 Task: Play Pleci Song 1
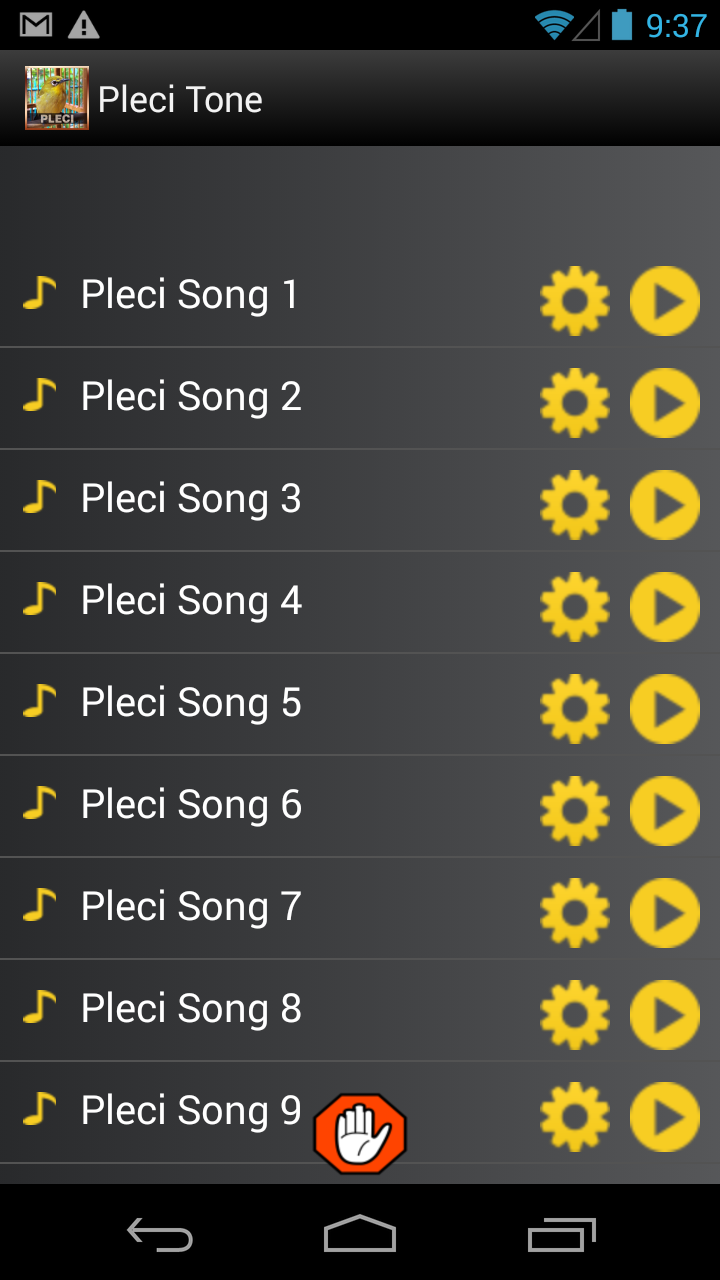coord(664,301)
